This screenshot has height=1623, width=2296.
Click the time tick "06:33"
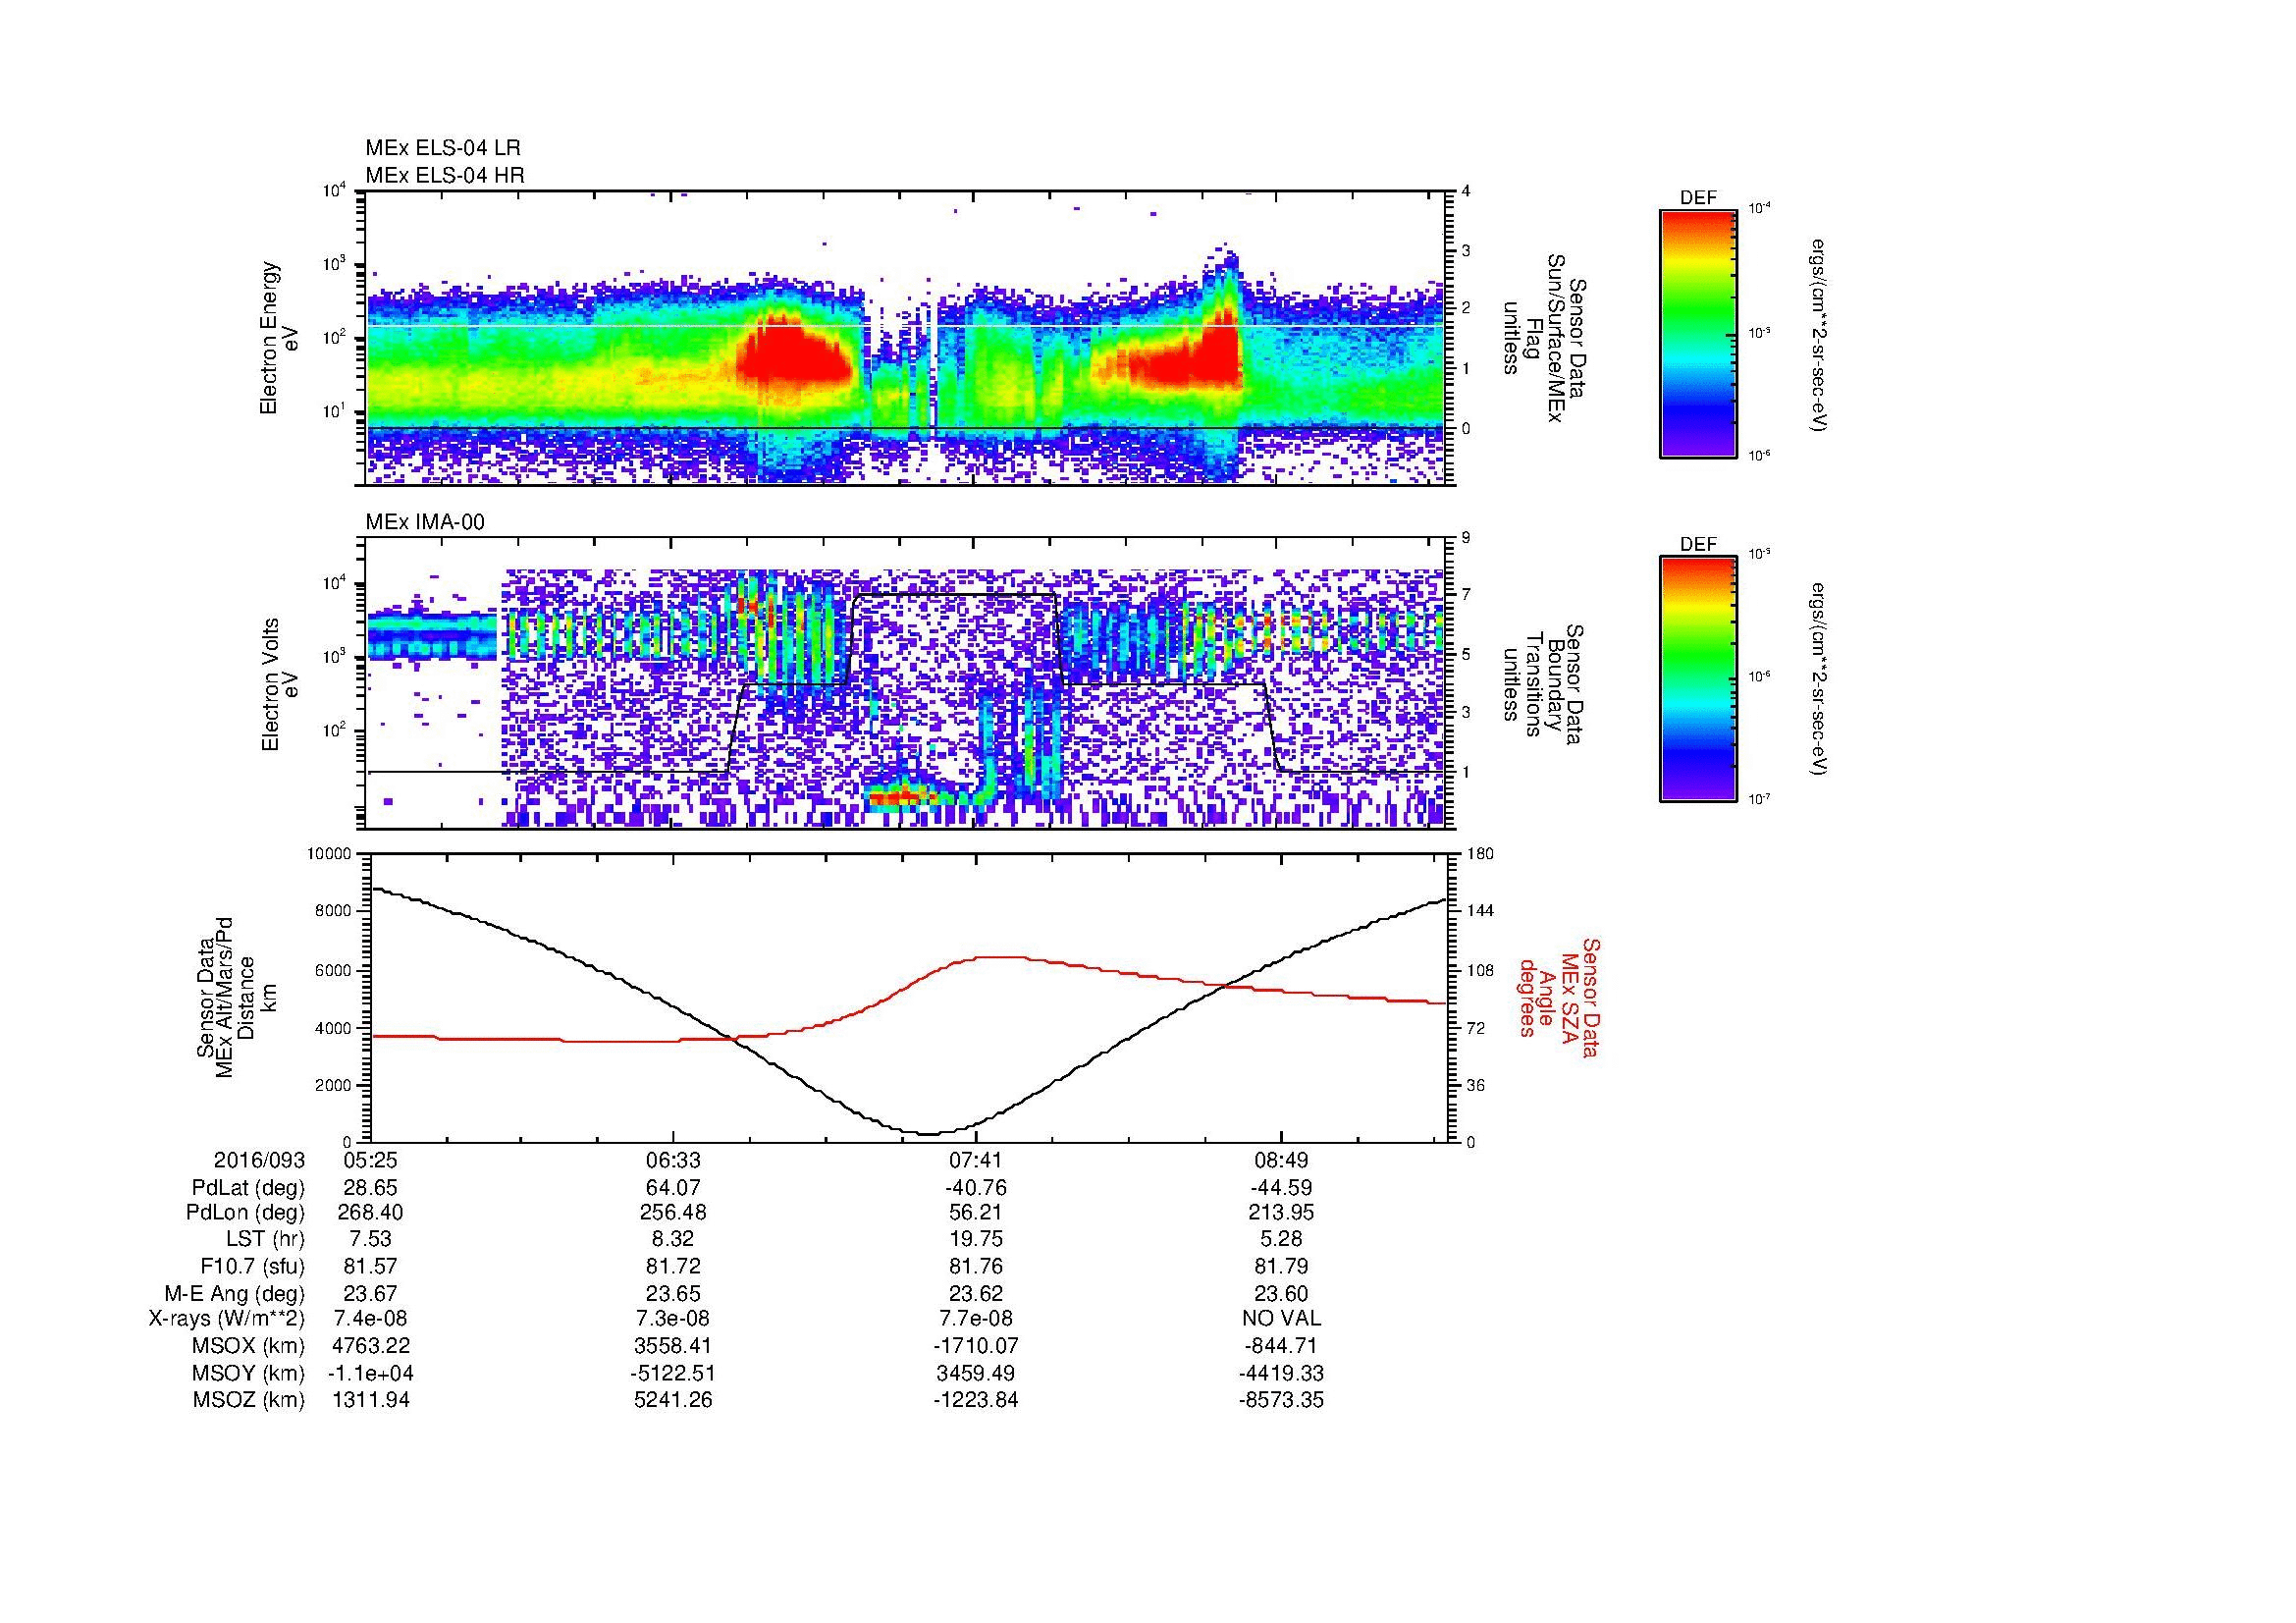[674, 1161]
